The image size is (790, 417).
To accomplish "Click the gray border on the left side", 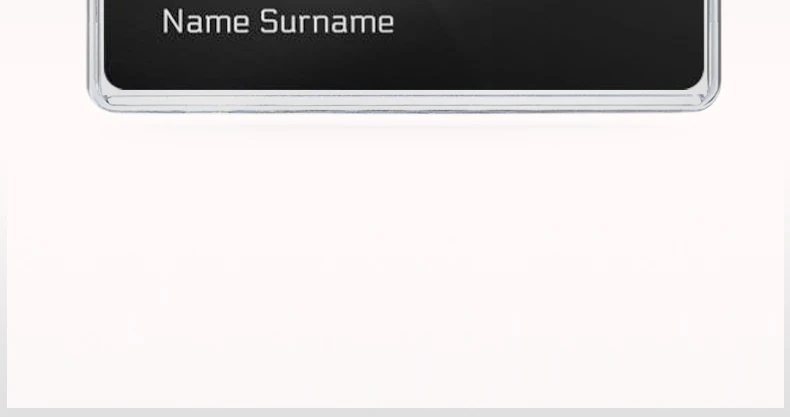I will pos(3,302).
